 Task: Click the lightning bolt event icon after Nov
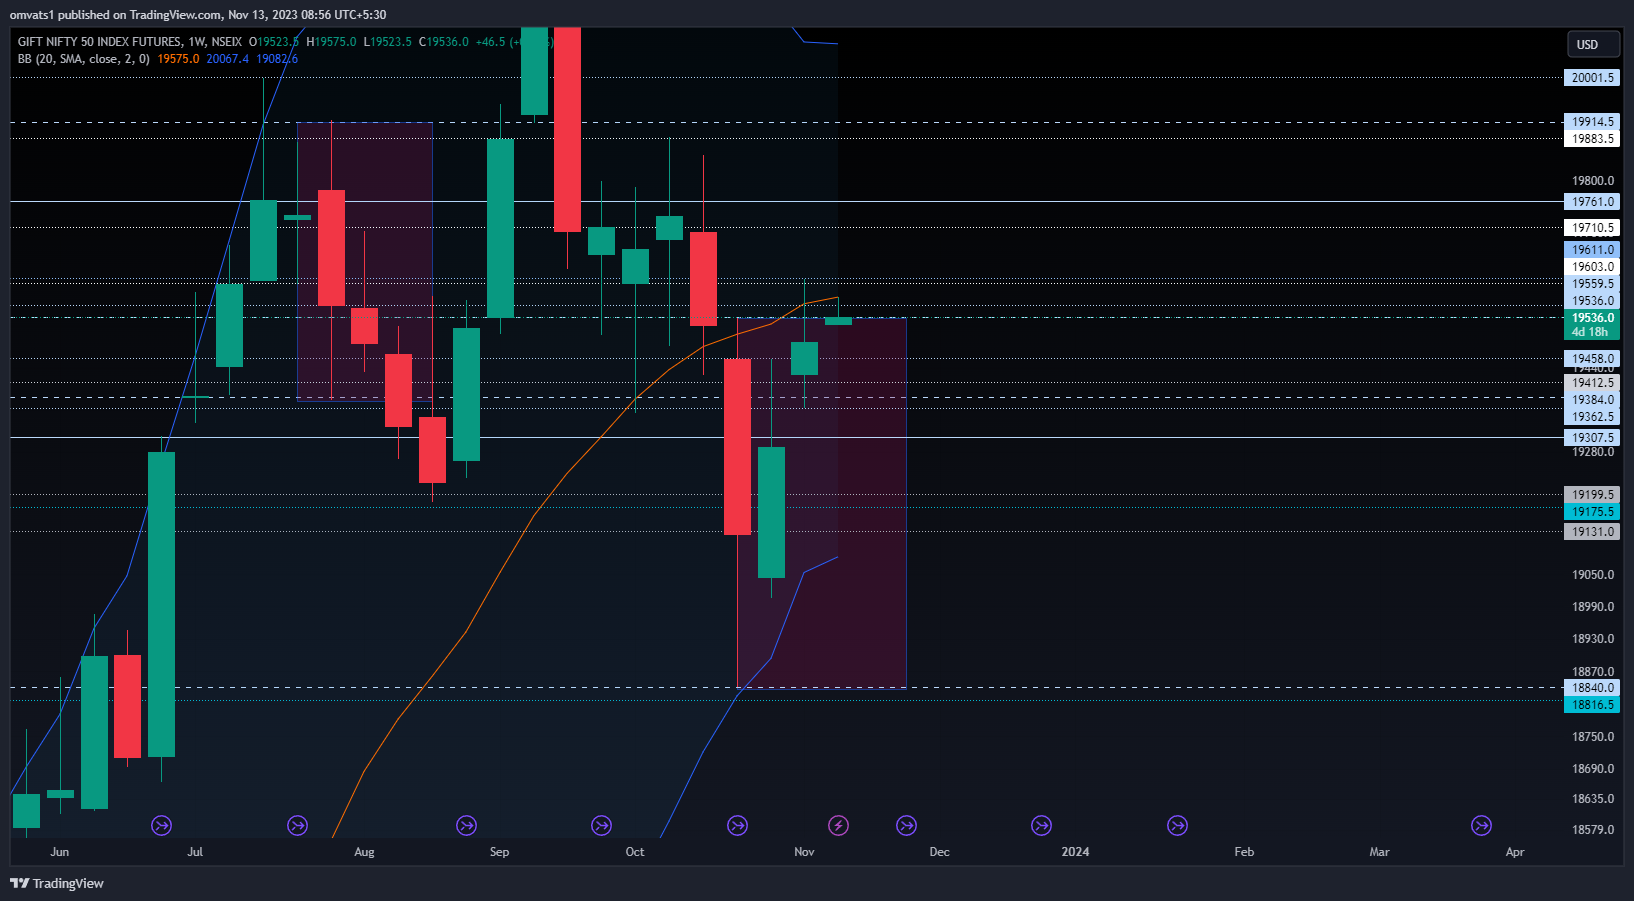(x=838, y=825)
